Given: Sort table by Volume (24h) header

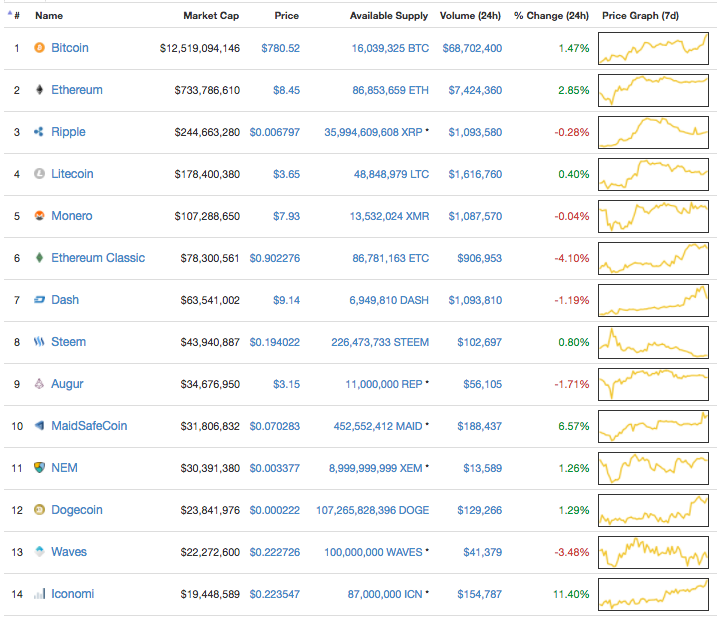Looking at the screenshot, I should pos(470,16).
